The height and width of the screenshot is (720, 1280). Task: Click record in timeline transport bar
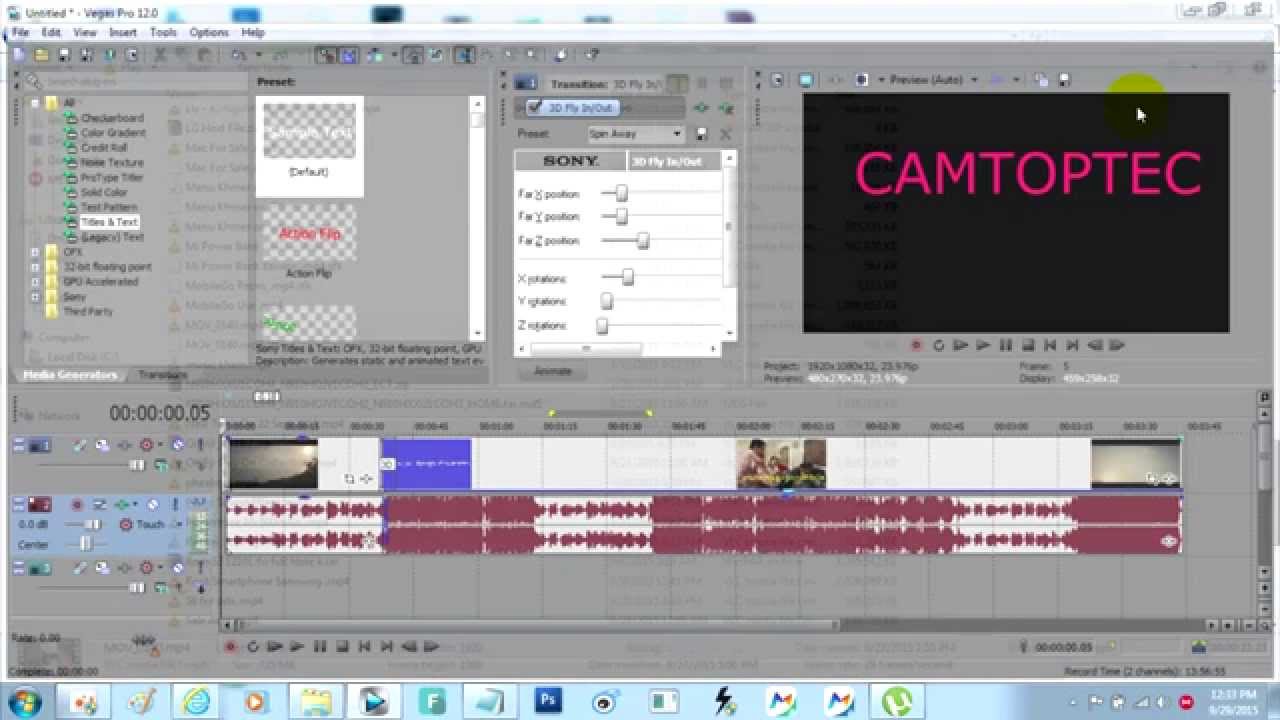click(x=230, y=647)
